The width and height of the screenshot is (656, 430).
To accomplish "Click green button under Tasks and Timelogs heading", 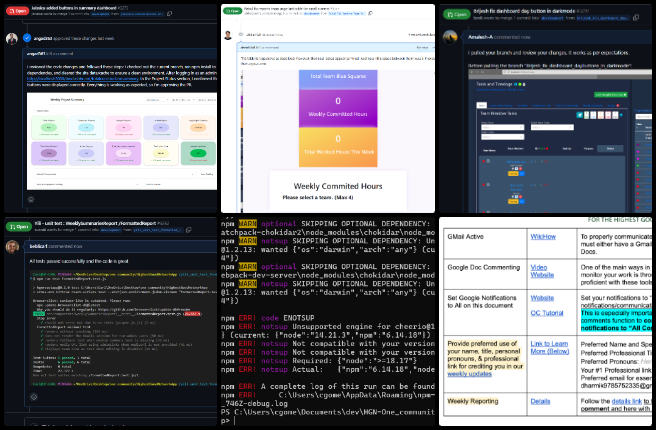I will pyautogui.click(x=610, y=95).
